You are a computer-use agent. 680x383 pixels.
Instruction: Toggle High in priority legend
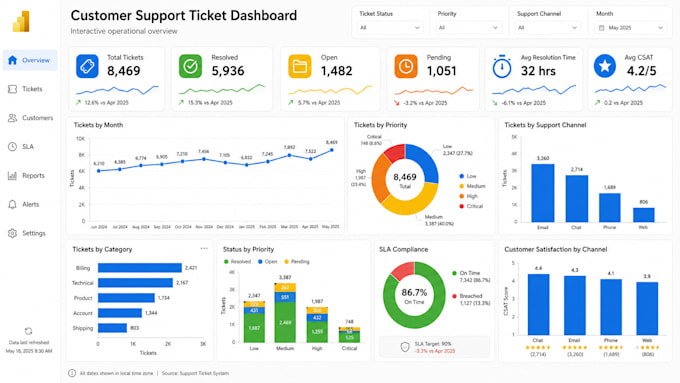(468, 196)
